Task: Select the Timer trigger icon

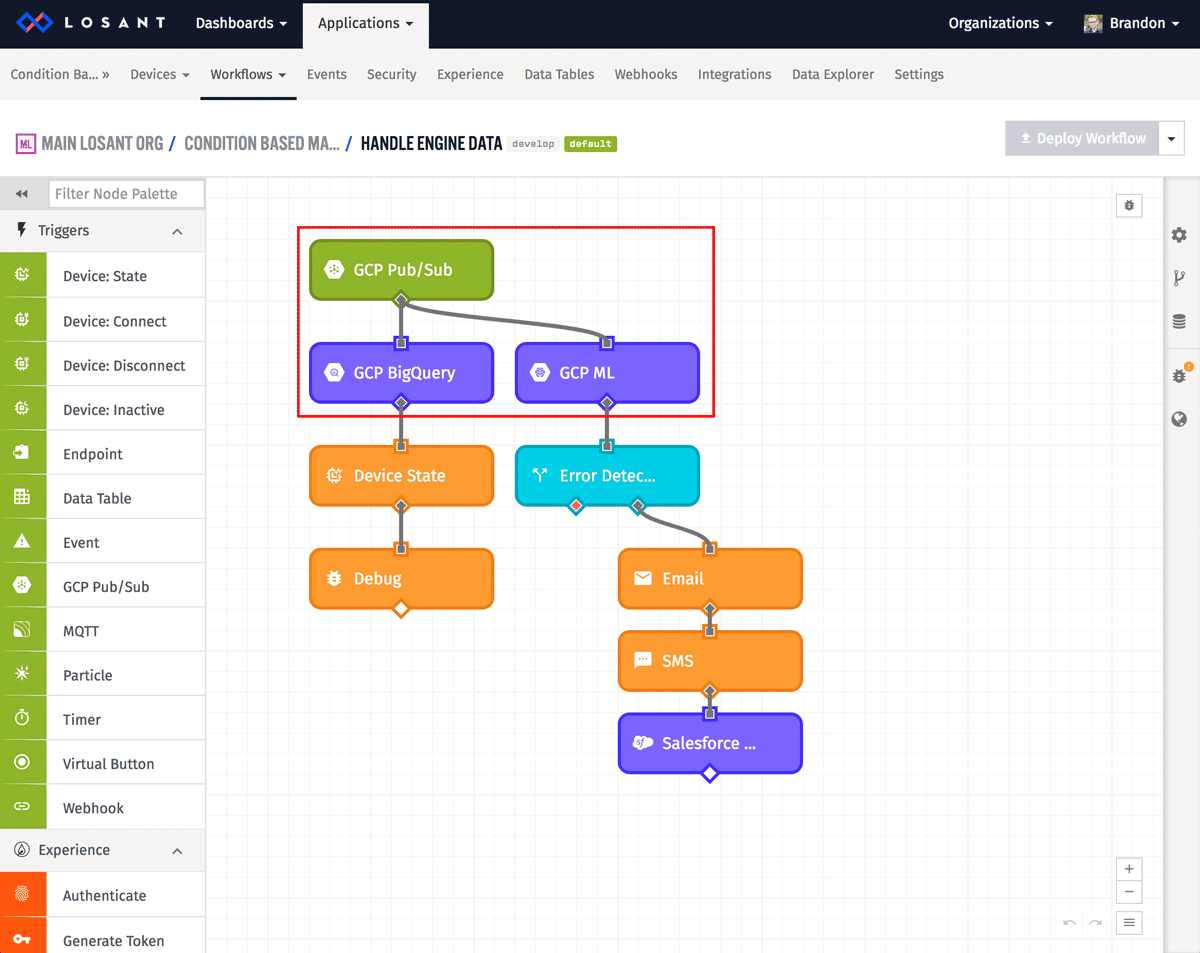Action: coord(23,718)
